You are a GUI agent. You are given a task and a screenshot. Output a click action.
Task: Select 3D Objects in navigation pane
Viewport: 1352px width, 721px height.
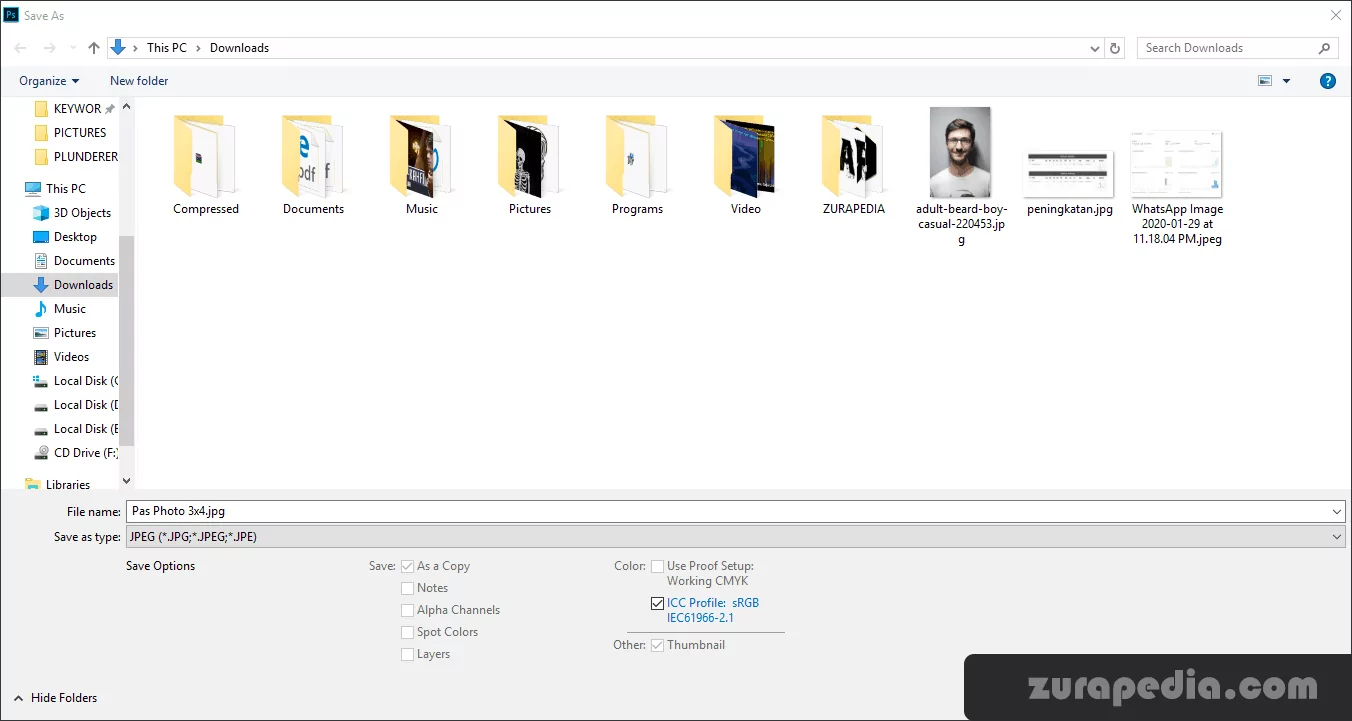82,213
